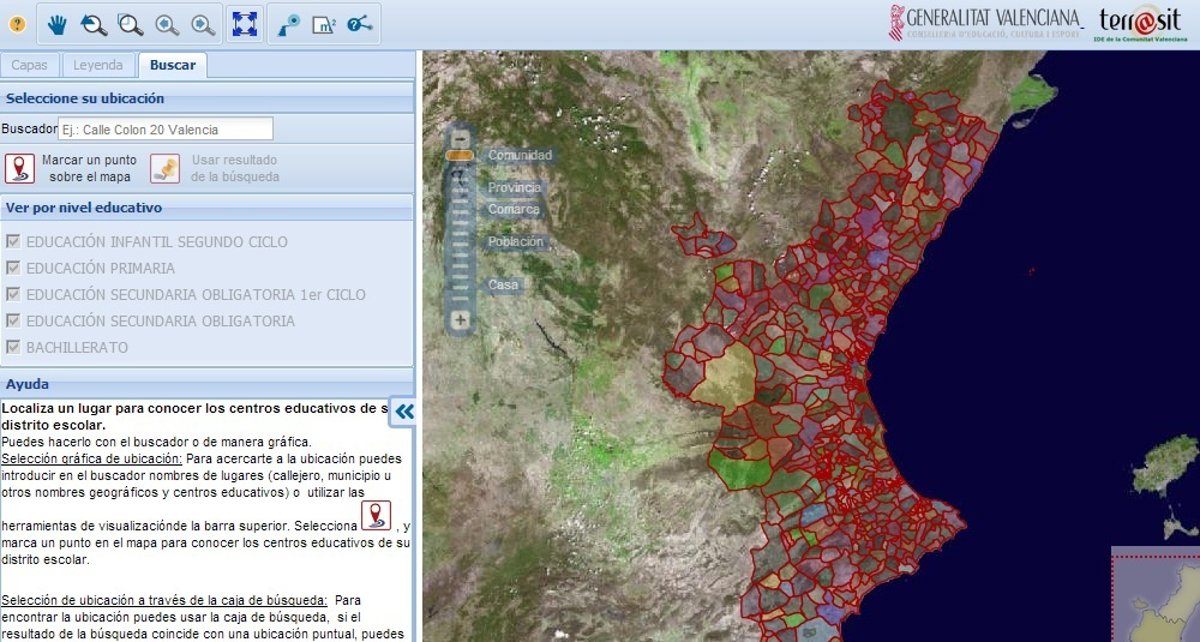The width and height of the screenshot is (1200, 642).
Task: Toggle BACHILLERATO checkbox
Action: pyautogui.click(x=13, y=347)
